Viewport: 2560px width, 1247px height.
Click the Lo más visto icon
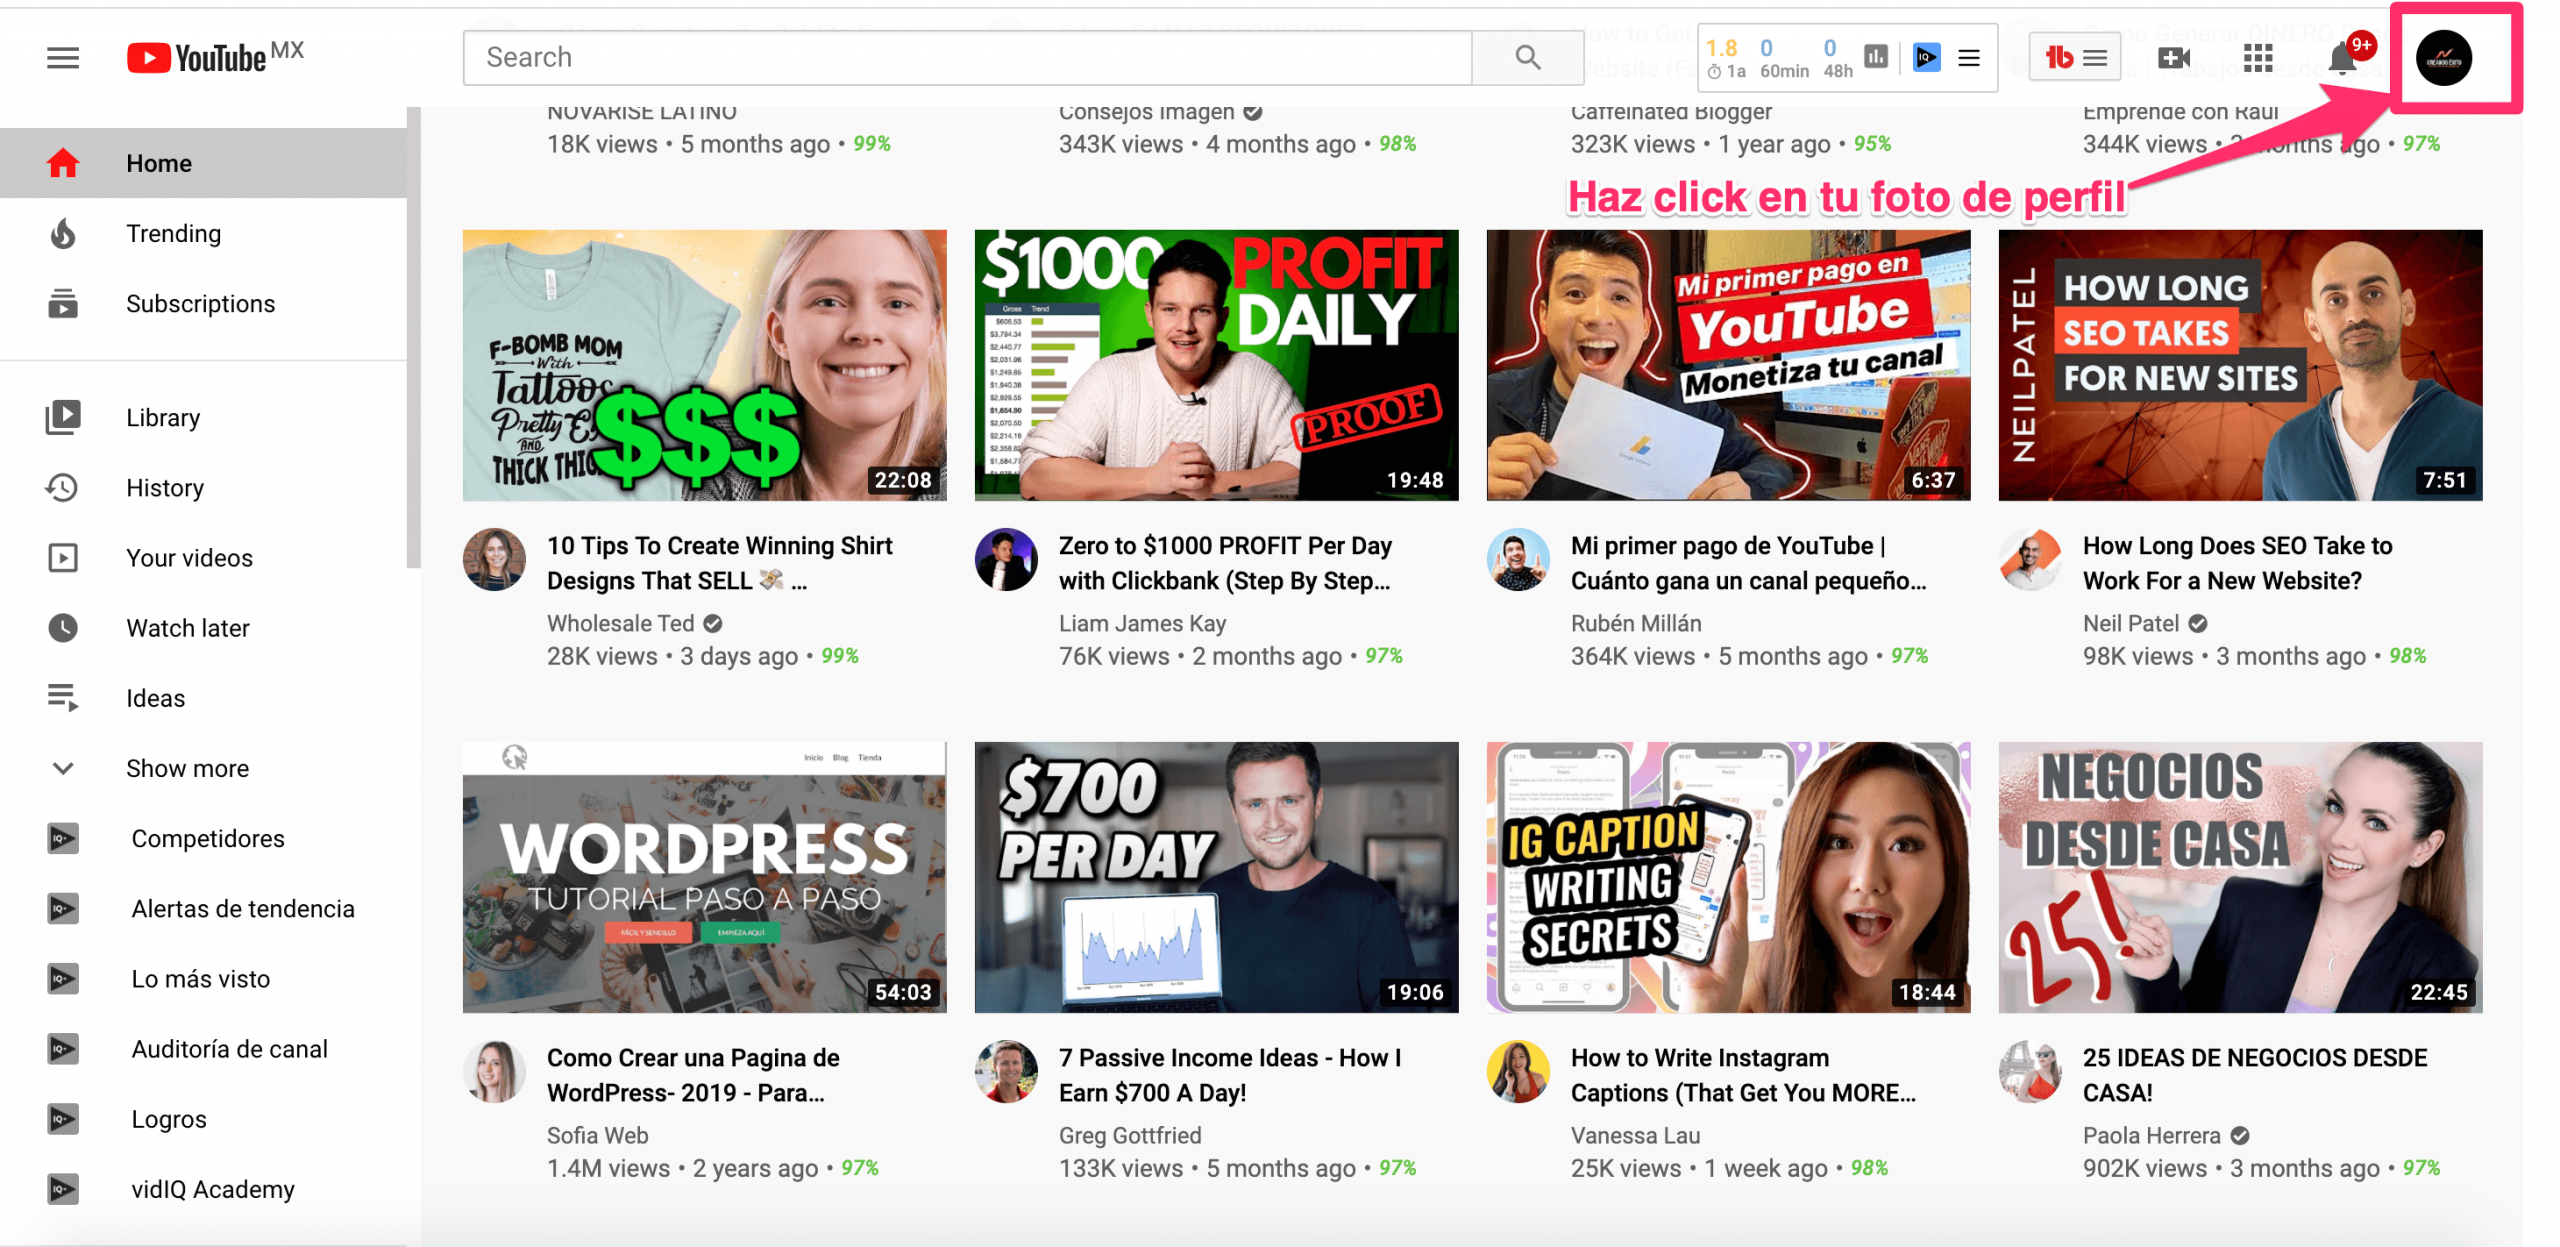point(63,978)
